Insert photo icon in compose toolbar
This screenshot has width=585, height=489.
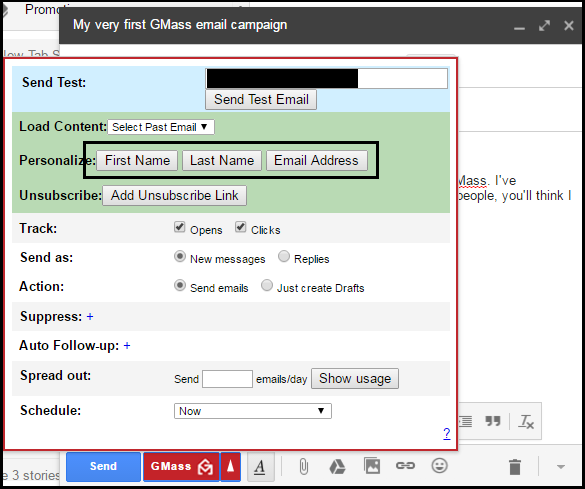372,466
